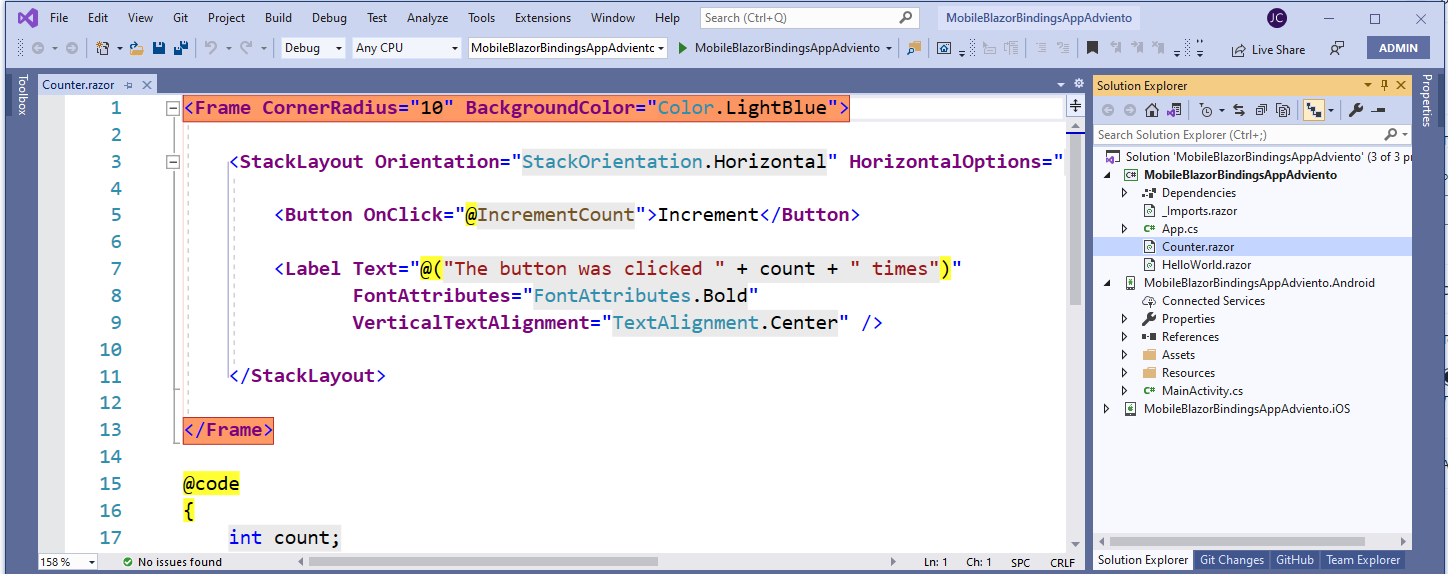Click the Find in Files toolbar icon

coord(914,48)
